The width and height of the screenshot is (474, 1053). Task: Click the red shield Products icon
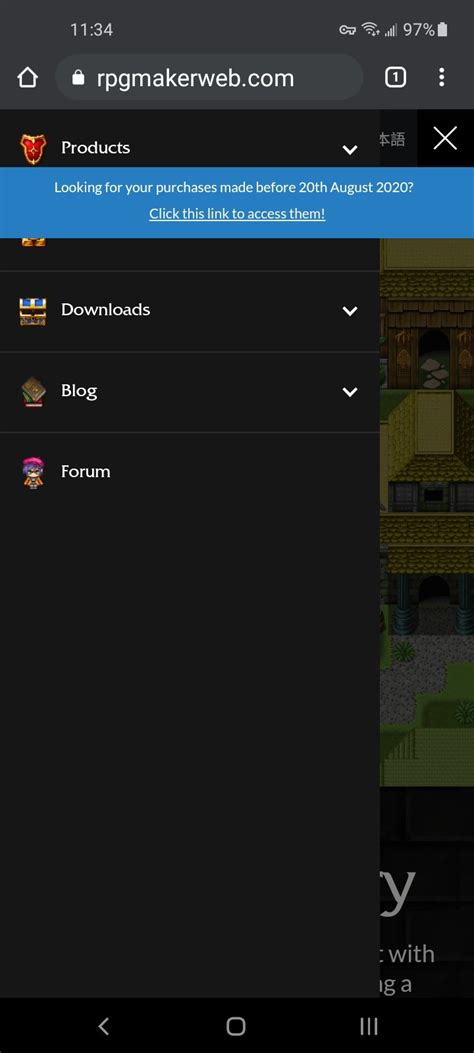(33, 148)
